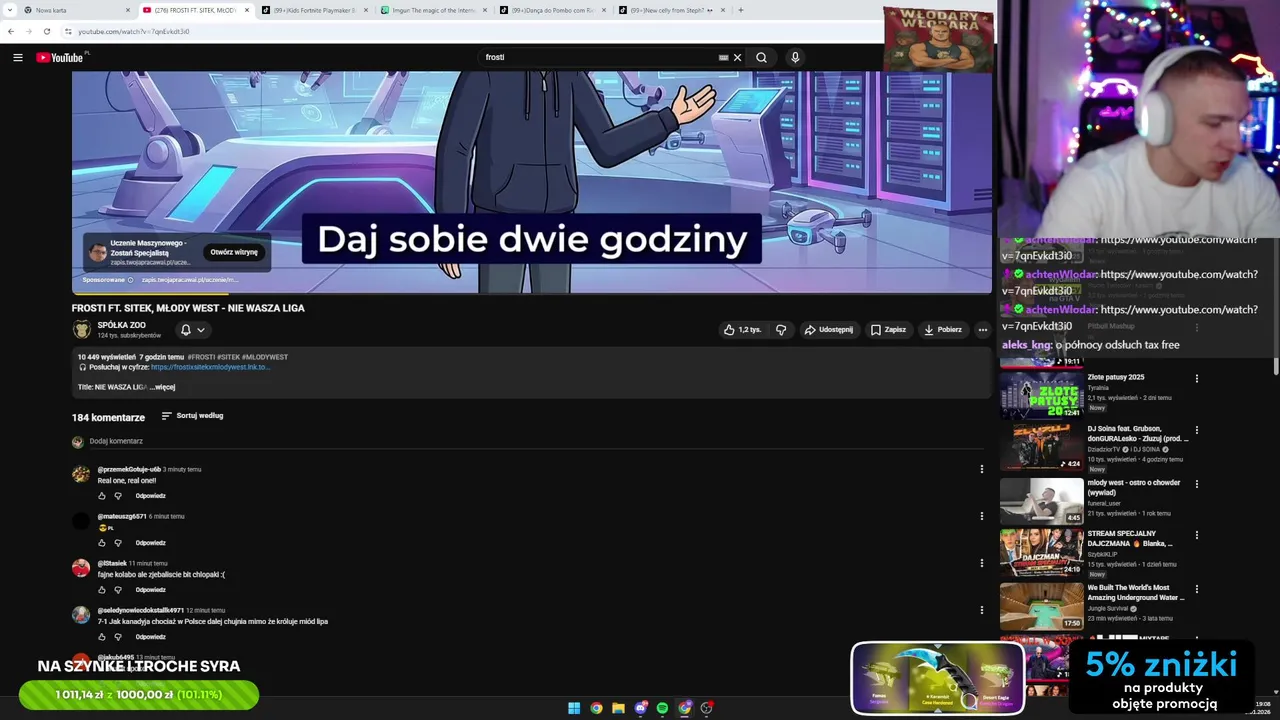Clear the search text with the X icon
Viewport: 1280px width, 720px height.
[x=738, y=57]
